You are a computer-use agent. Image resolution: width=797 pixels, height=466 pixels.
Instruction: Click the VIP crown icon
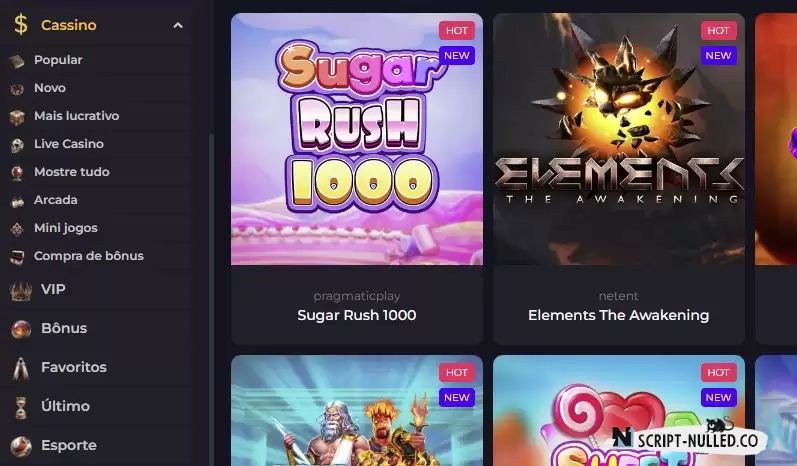click(21, 291)
